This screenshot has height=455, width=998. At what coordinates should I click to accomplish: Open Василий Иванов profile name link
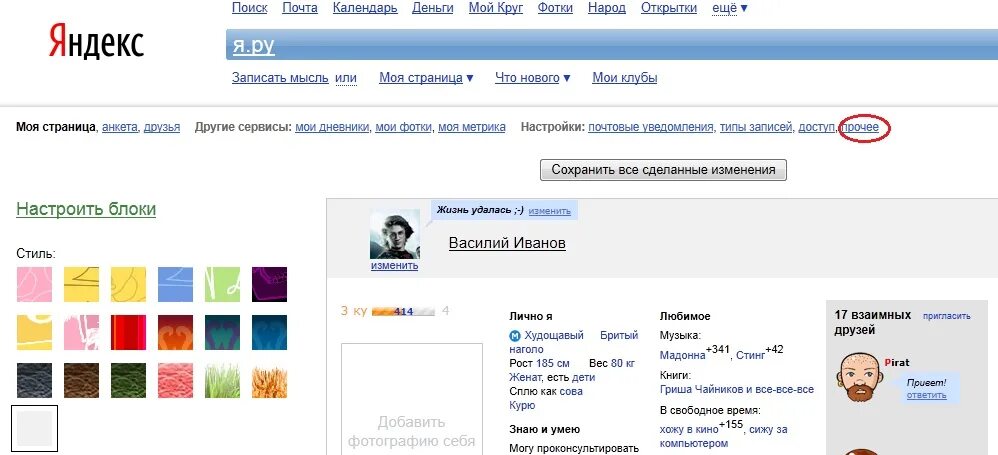(x=507, y=242)
